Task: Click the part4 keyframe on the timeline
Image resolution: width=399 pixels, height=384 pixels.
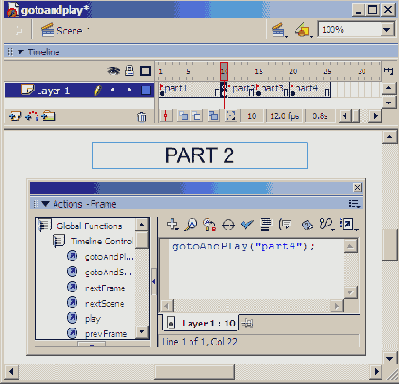Action: [x=293, y=90]
